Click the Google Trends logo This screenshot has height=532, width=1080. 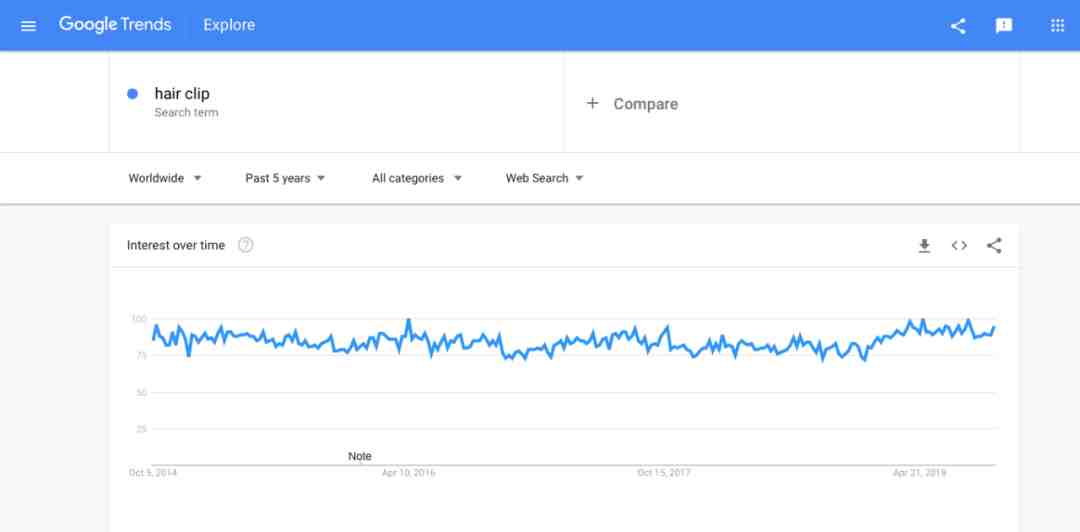pyautogui.click(x=115, y=25)
